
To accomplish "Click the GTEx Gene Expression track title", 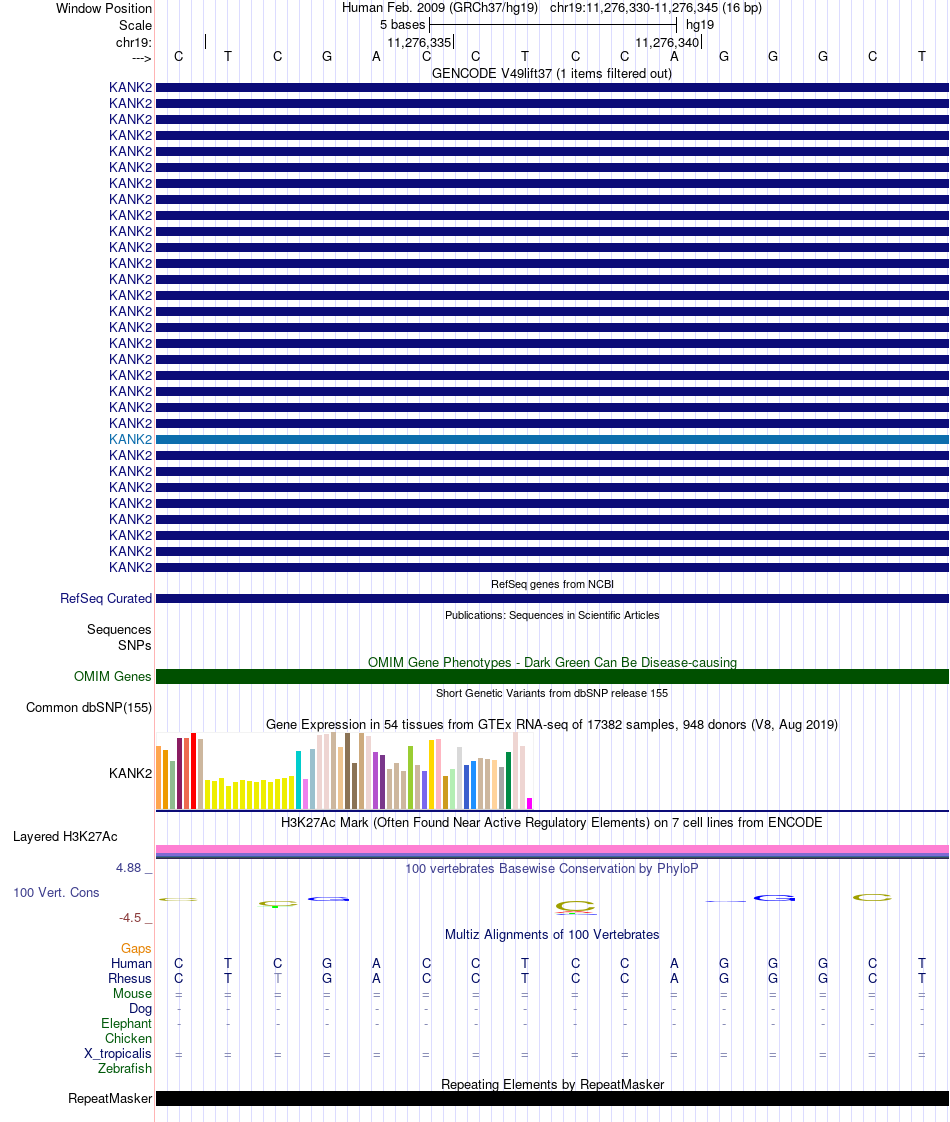I will tap(552, 724).
